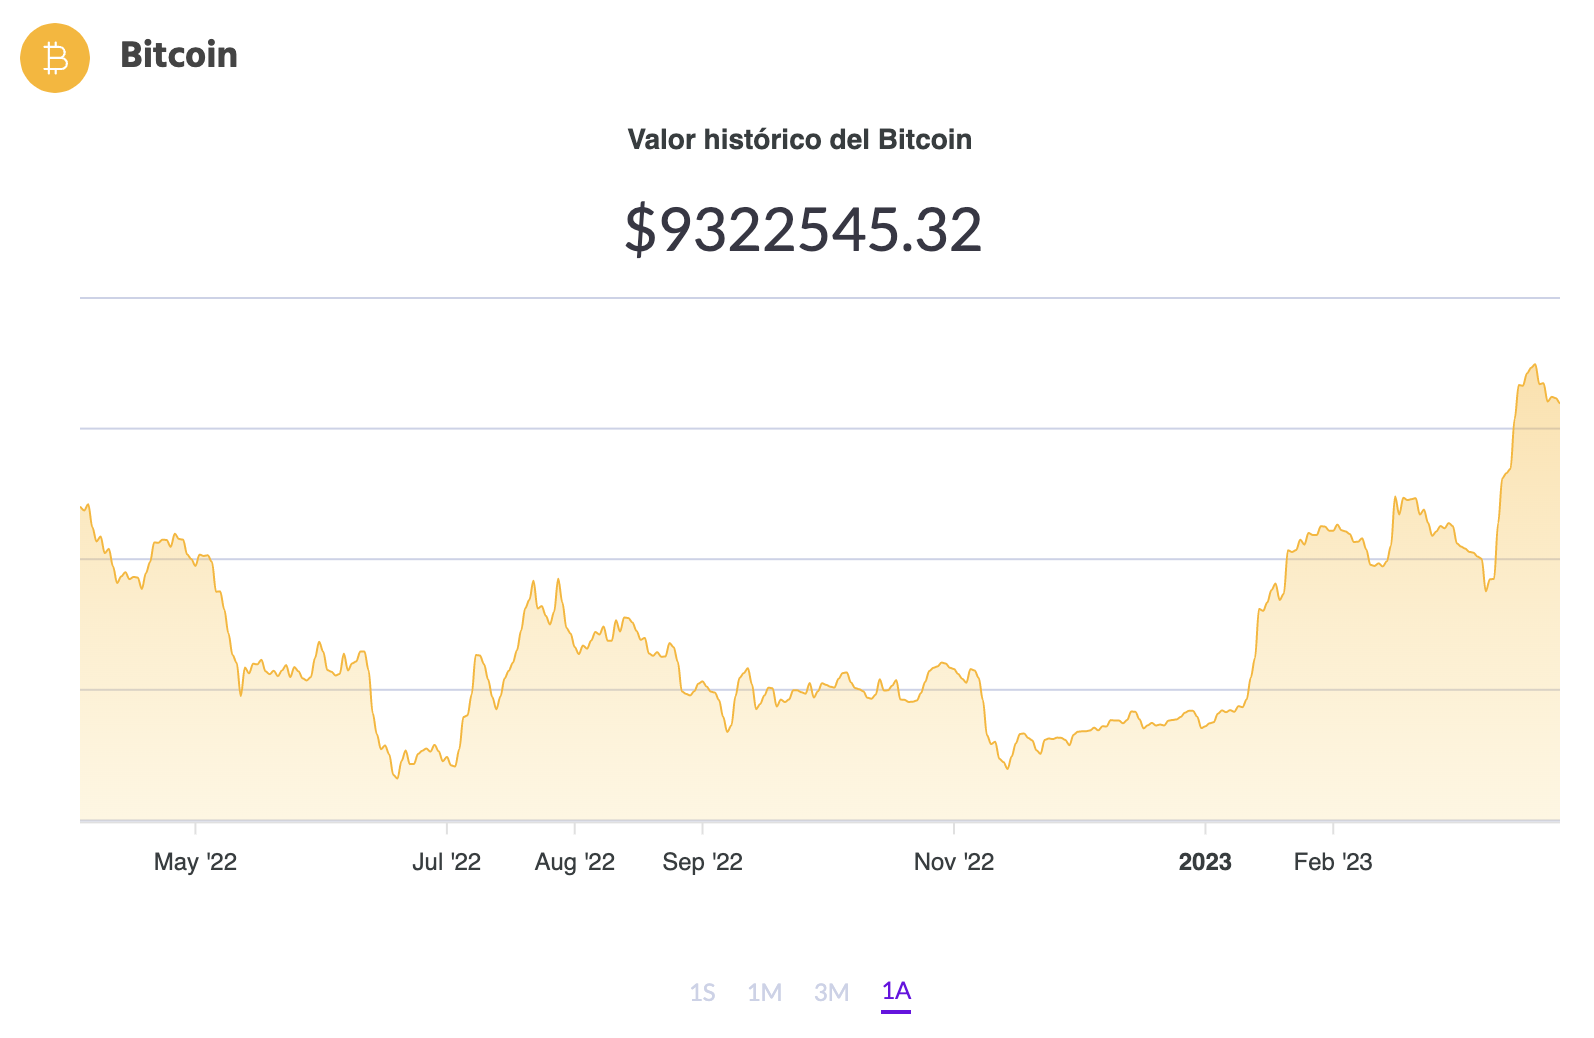
Task: Click the Bitcoin heading text
Action: click(x=179, y=55)
